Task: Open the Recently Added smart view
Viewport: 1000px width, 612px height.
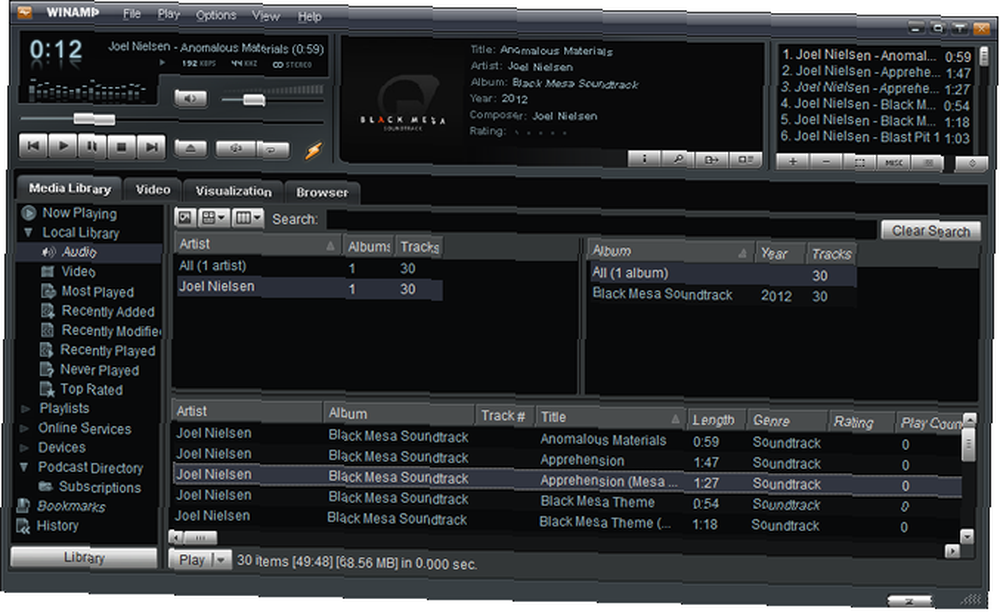Action: [x=107, y=312]
